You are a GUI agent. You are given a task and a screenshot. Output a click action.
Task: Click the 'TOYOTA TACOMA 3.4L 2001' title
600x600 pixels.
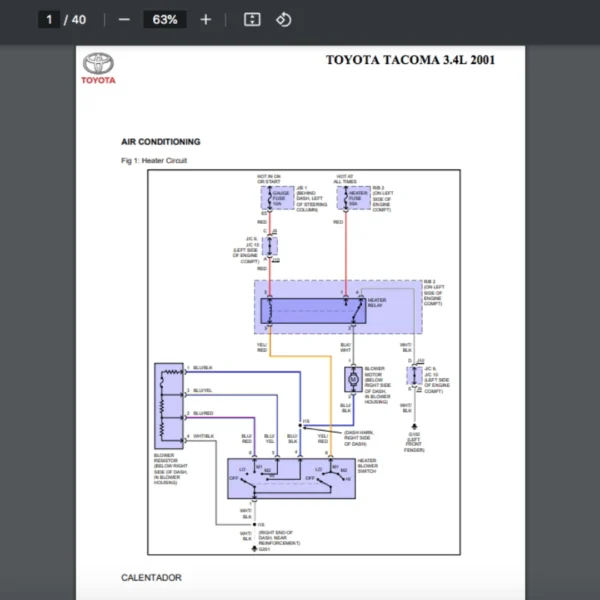click(x=411, y=60)
